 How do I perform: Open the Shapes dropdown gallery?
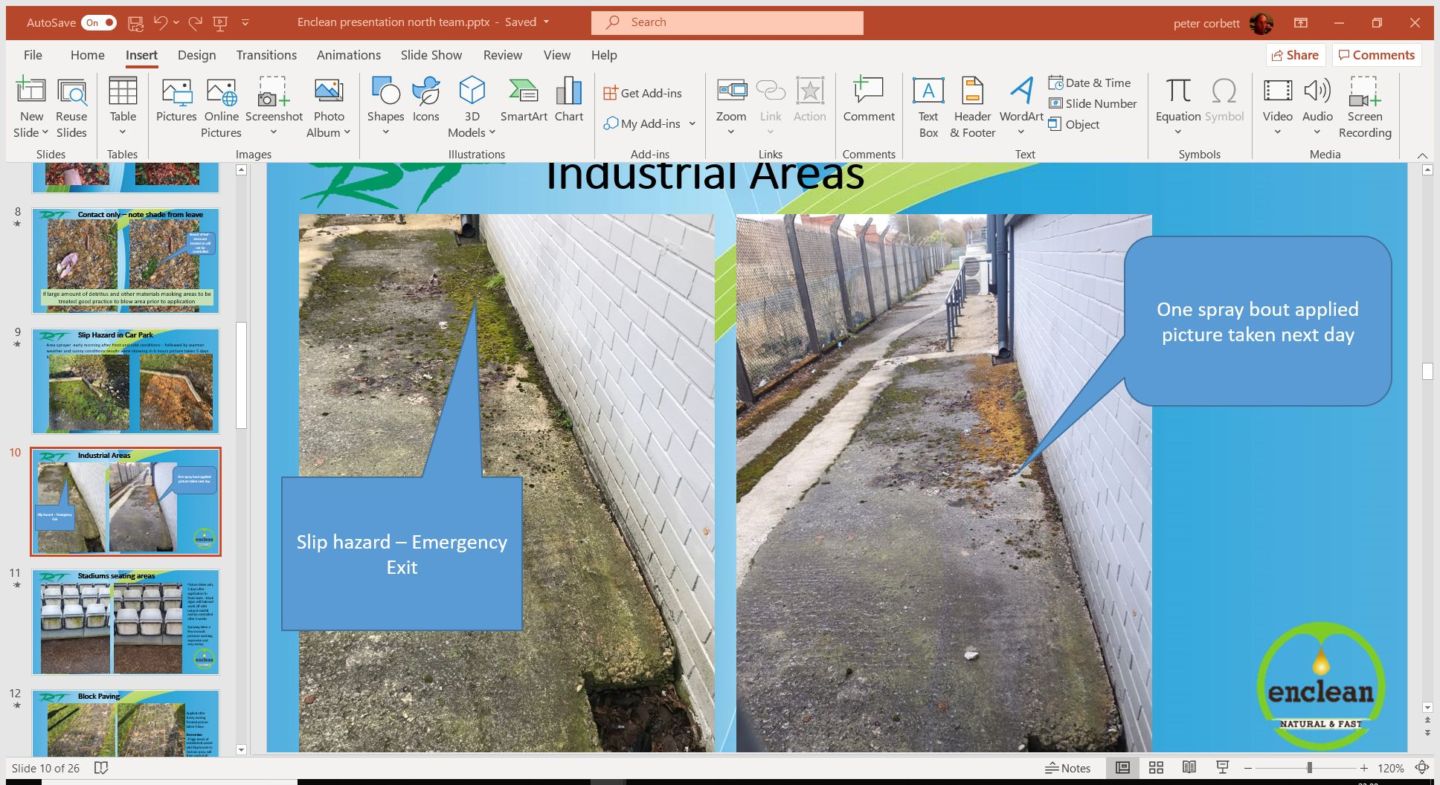pos(385,132)
